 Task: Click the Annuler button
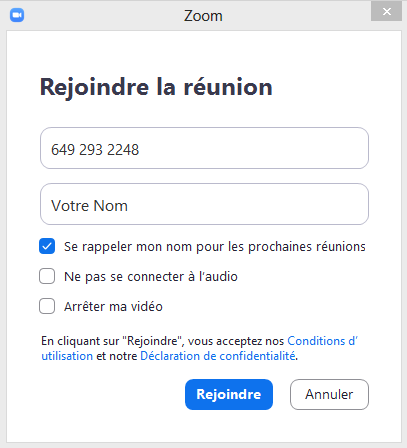[329, 394]
